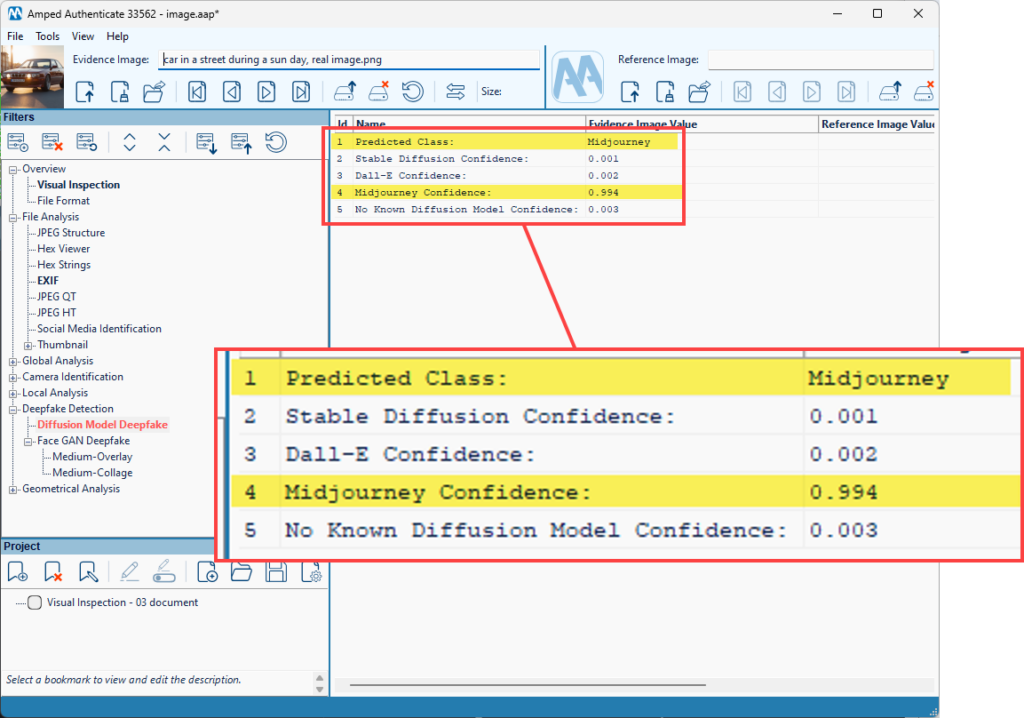1024x718 pixels.
Task: Click evidence drive remove icon
Action: point(379,91)
